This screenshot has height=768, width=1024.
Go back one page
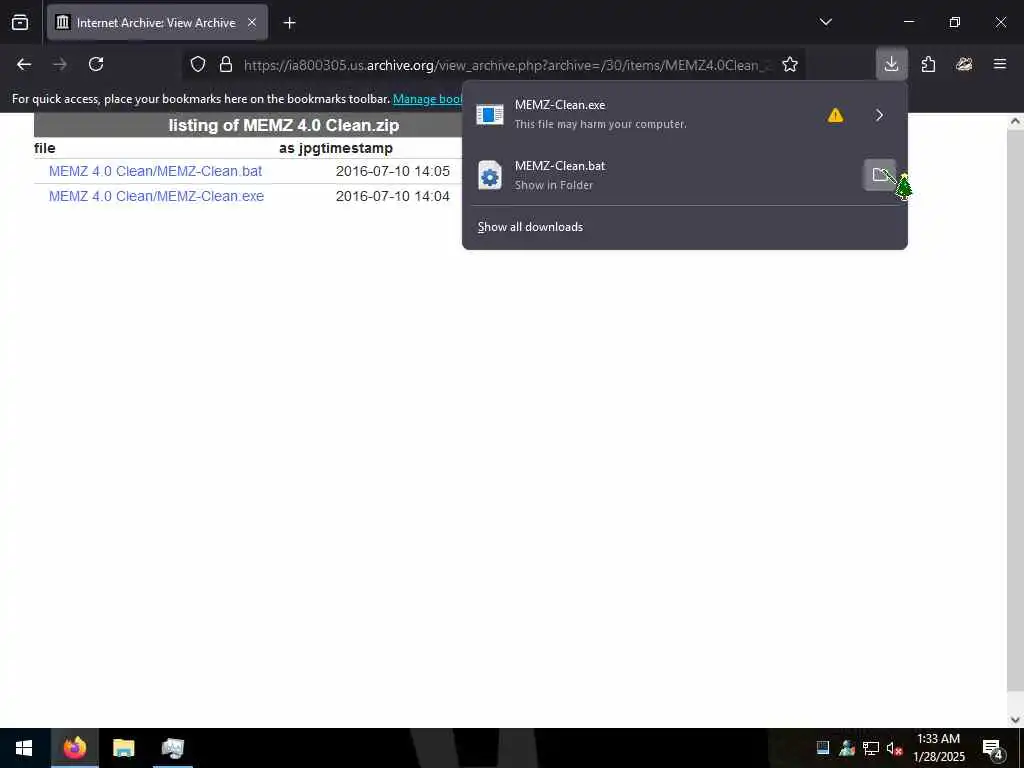point(24,64)
